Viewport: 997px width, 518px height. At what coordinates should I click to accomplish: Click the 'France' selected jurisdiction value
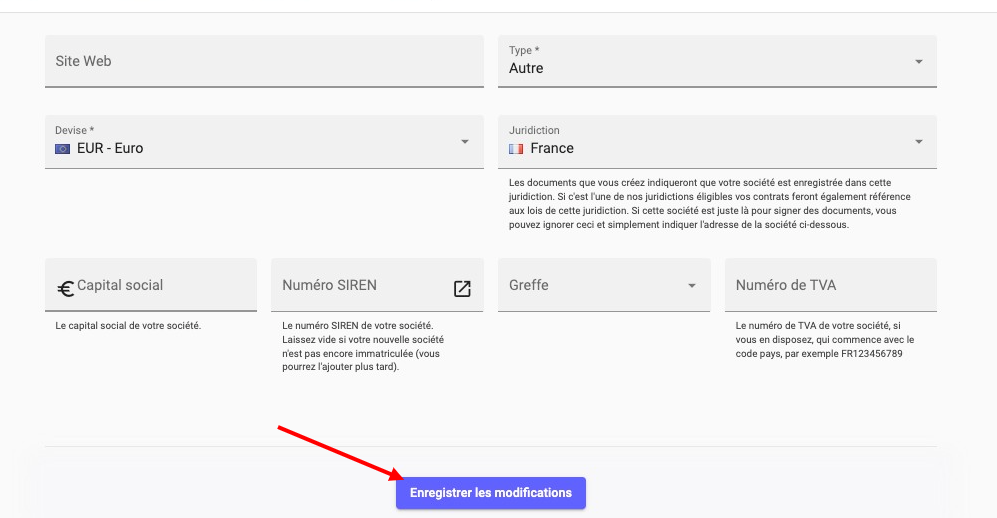(x=552, y=149)
